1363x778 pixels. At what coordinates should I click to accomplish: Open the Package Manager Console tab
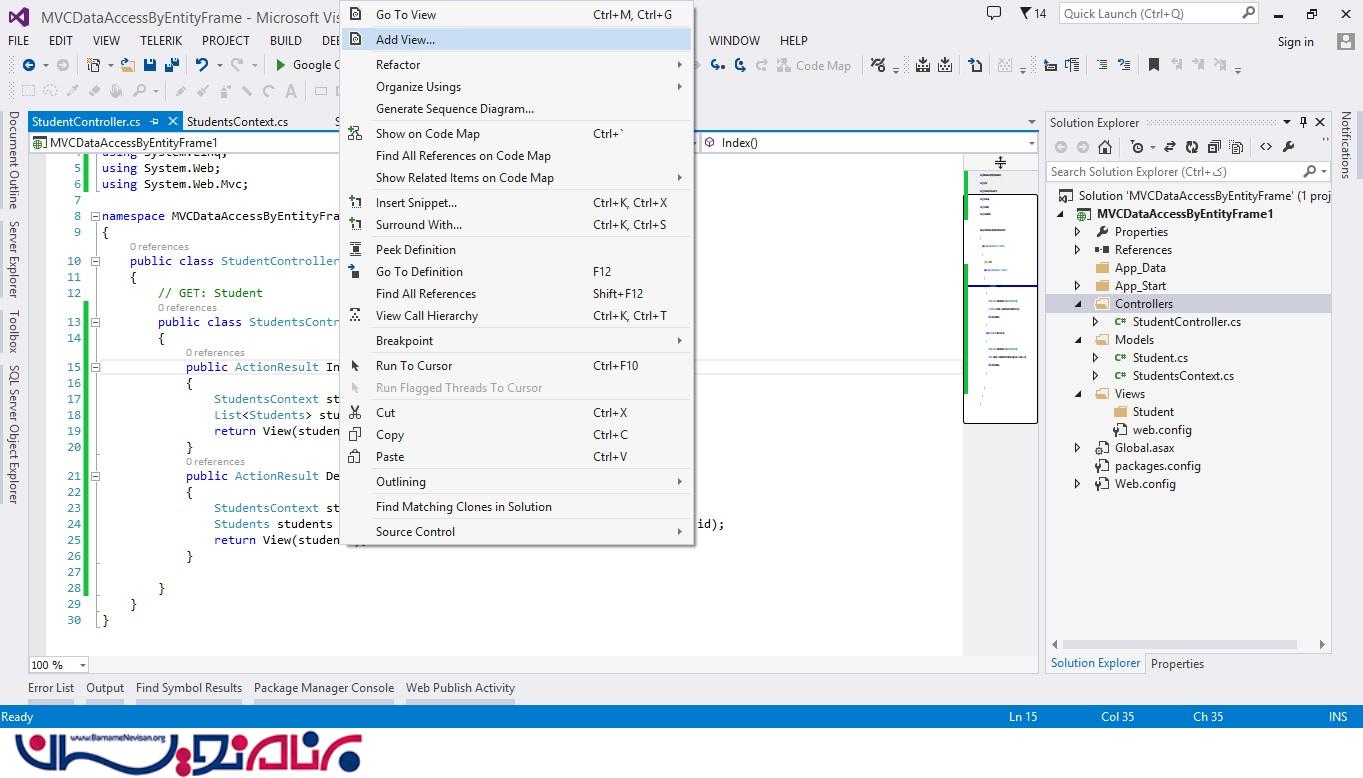(323, 688)
